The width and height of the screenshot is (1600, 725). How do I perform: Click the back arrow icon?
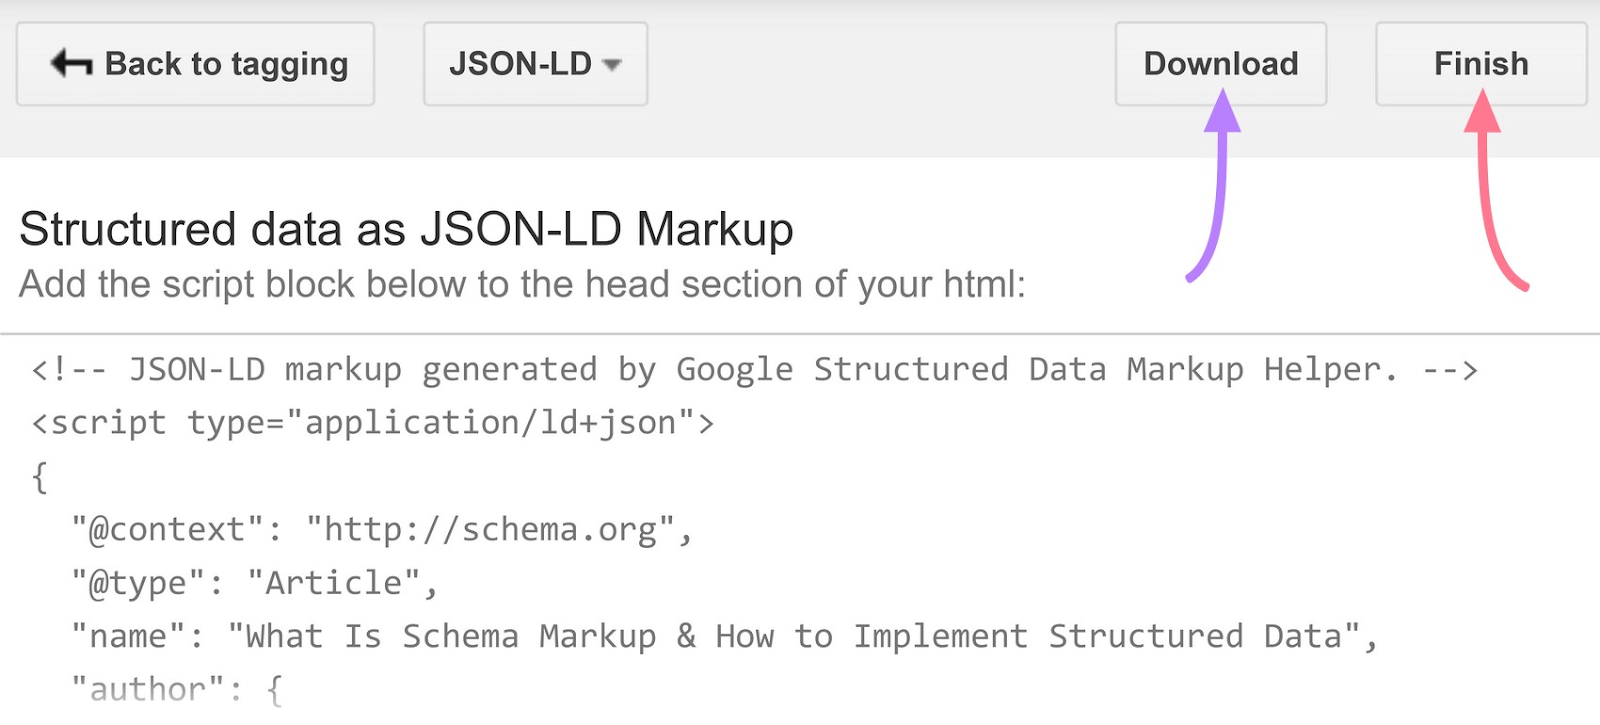71,64
